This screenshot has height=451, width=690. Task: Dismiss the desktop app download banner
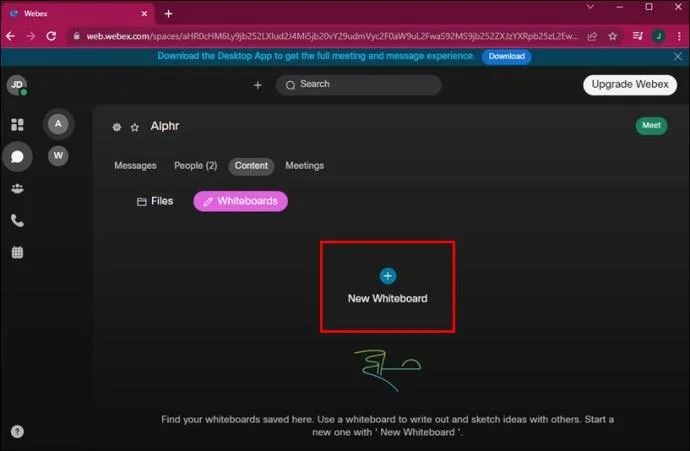[x=677, y=56]
